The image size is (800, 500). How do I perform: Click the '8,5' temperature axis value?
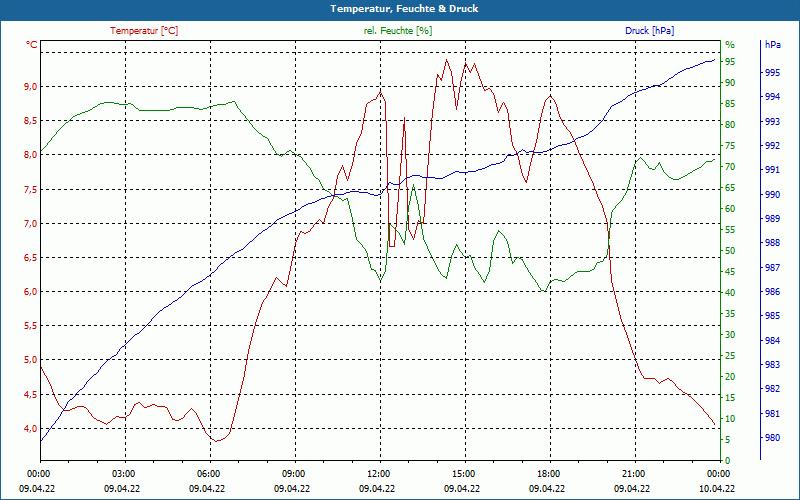point(31,121)
